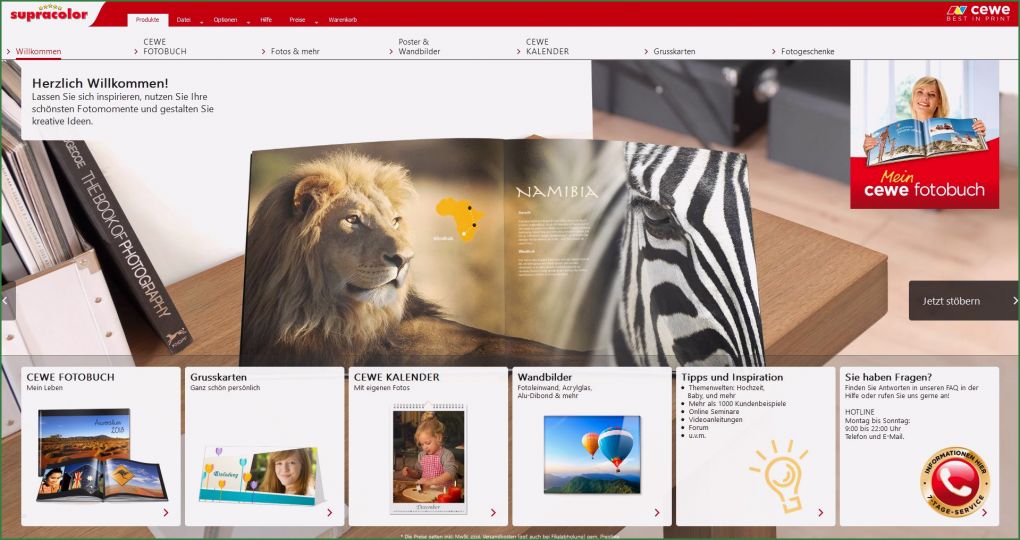
Task: Switch to the Fotos & mehr tab
Action: click(x=295, y=51)
